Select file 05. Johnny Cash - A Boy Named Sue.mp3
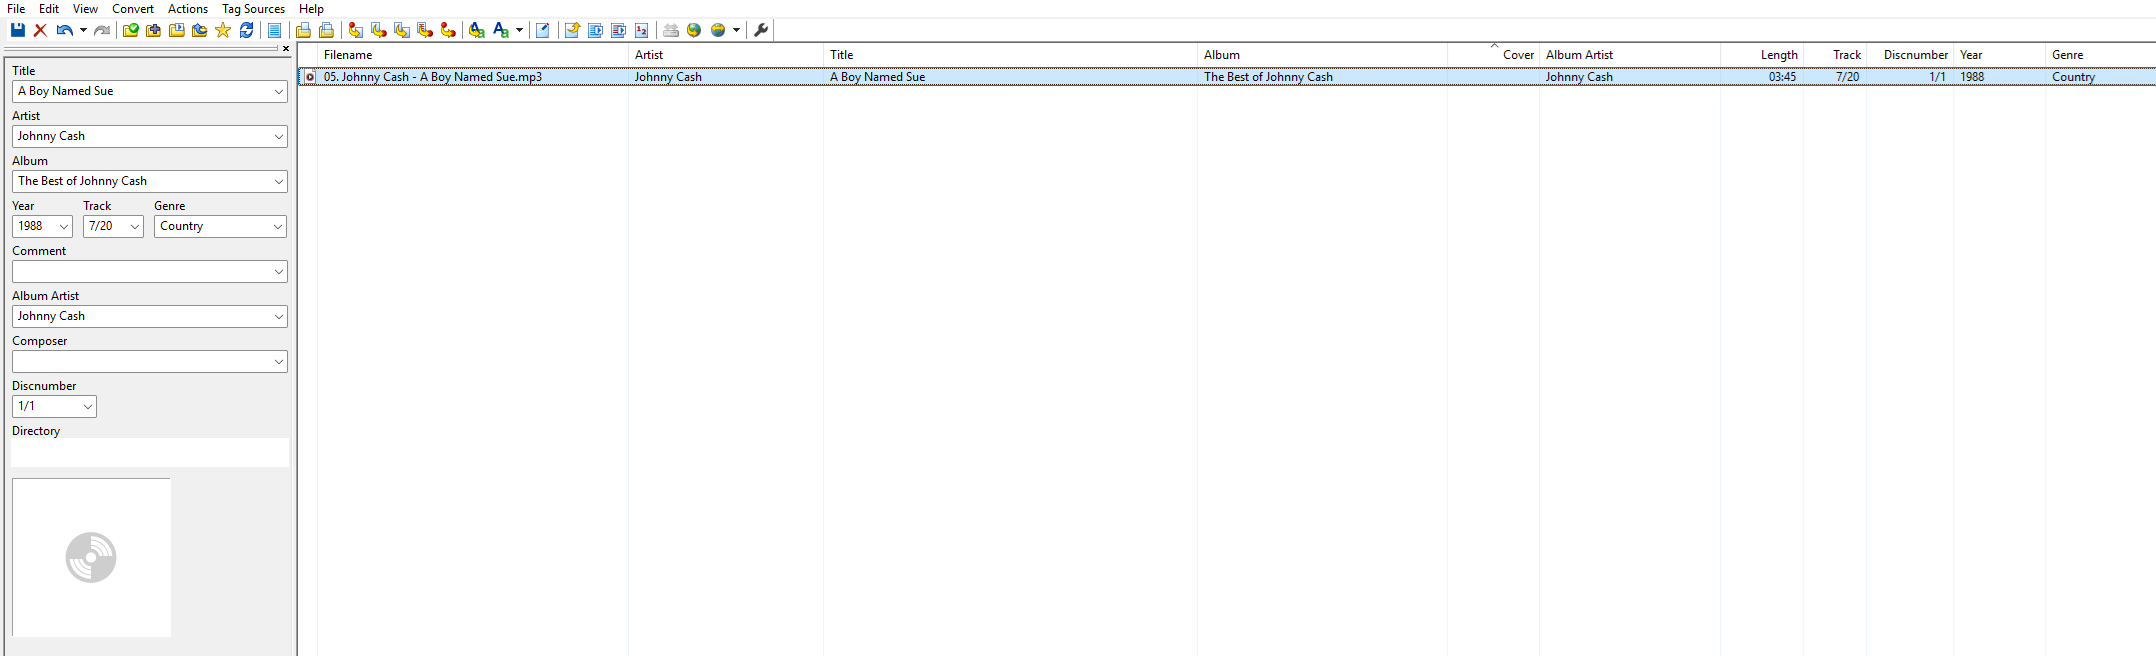 click(x=433, y=77)
